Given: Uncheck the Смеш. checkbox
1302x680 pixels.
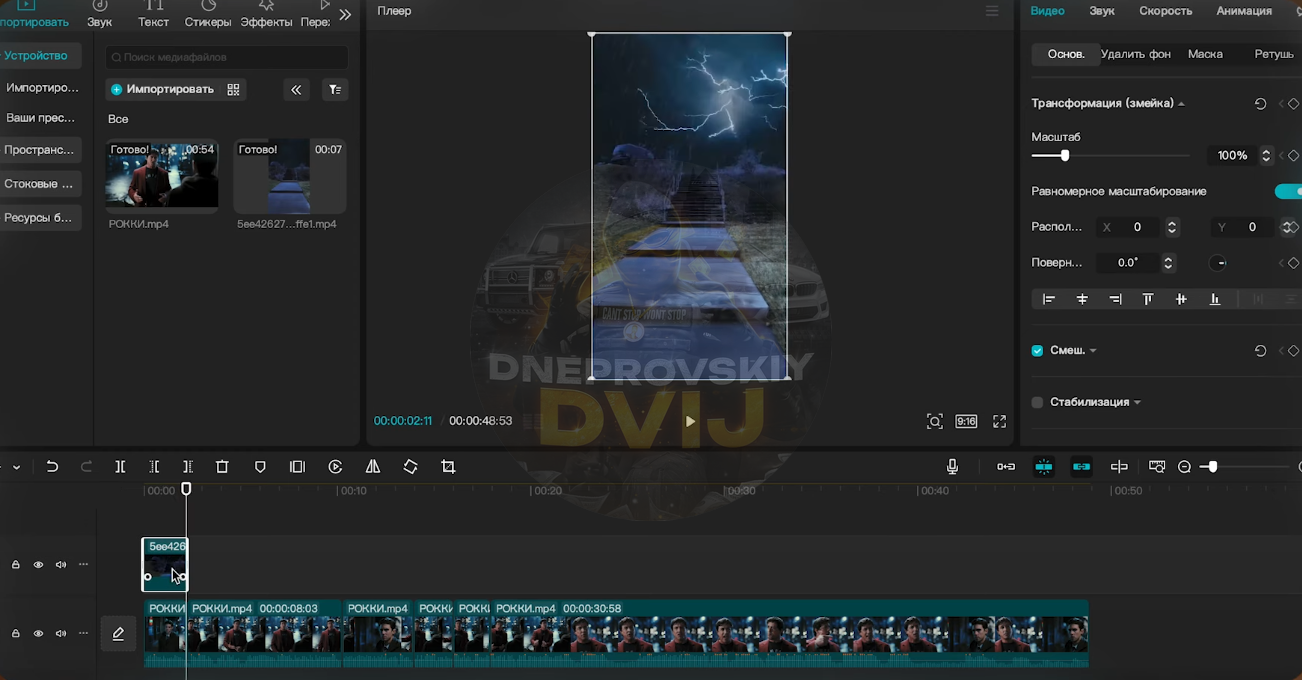Looking at the screenshot, I should pos(1037,351).
